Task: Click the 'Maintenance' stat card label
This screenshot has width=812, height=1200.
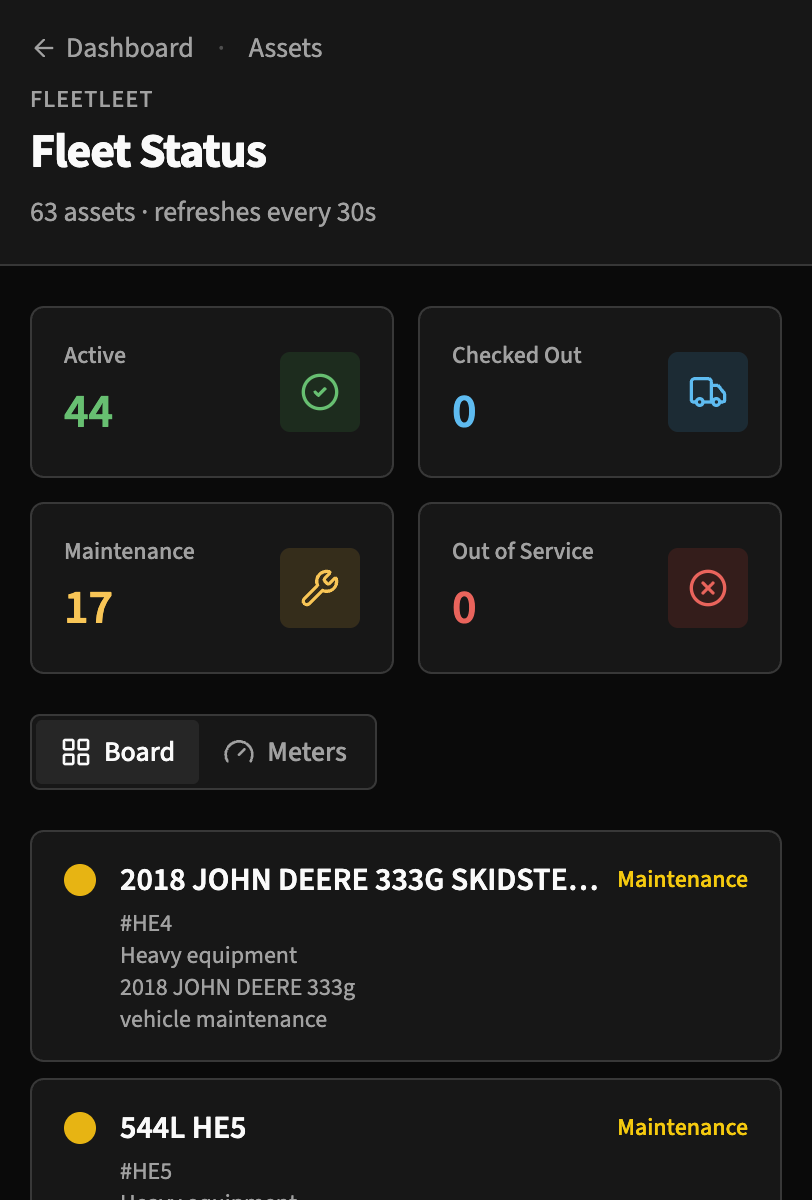Action: point(129,551)
